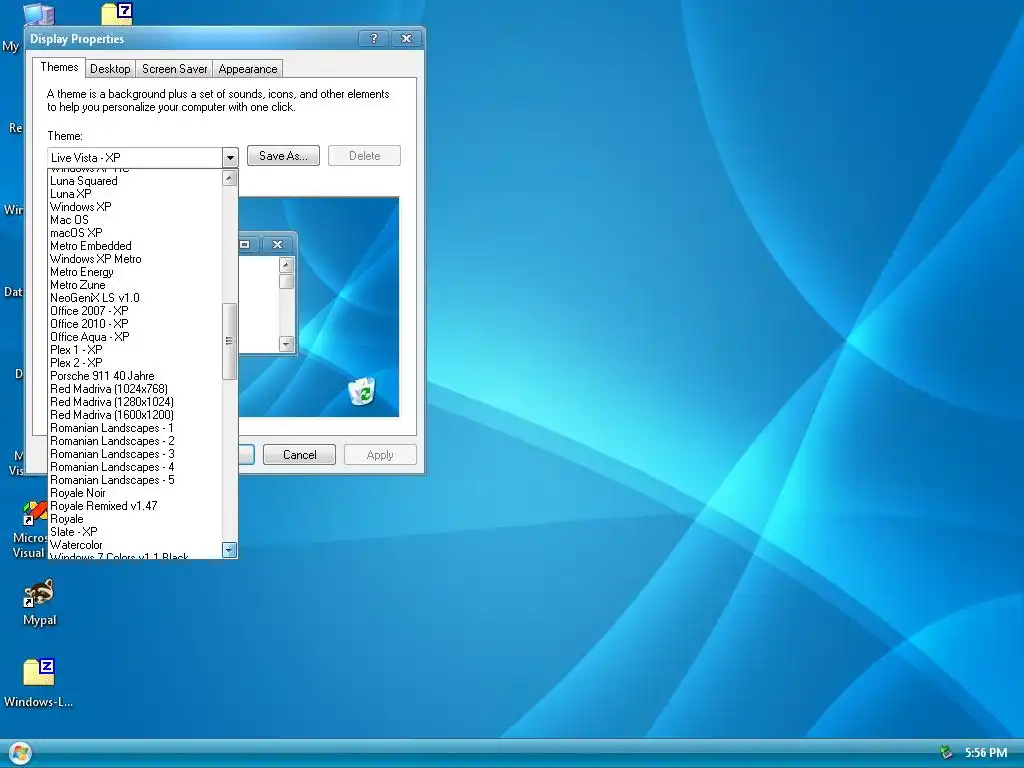Click the Cancel button
This screenshot has height=768, width=1024.
(x=299, y=455)
